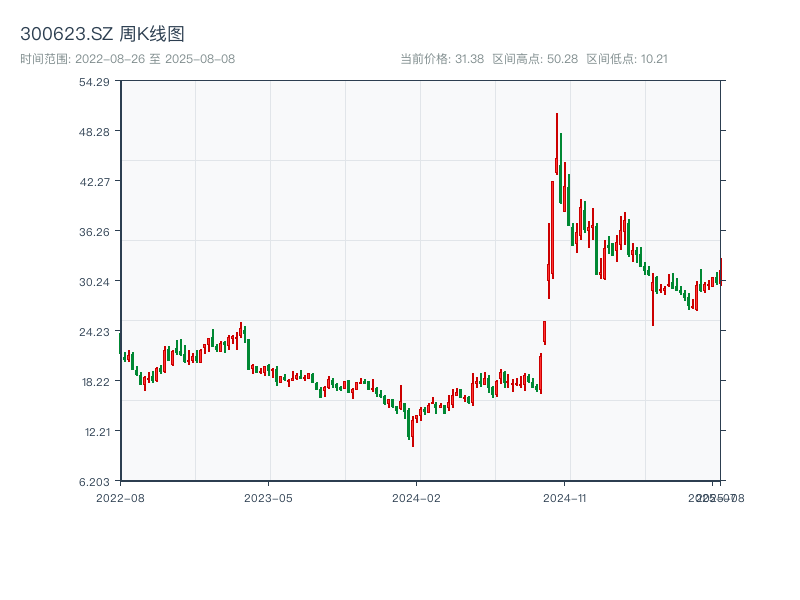Click the 2024-11 x-axis date label

pyautogui.click(x=565, y=497)
